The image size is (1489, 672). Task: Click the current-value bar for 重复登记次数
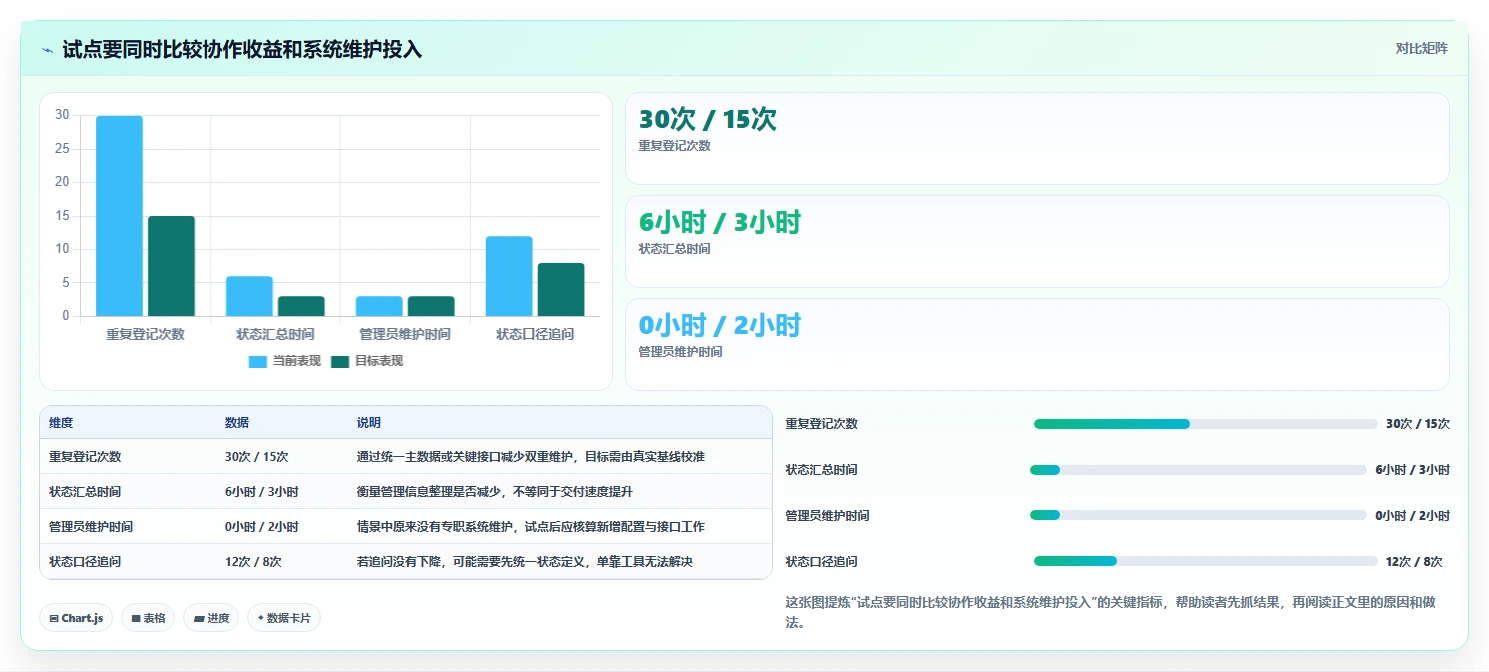pos(119,216)
